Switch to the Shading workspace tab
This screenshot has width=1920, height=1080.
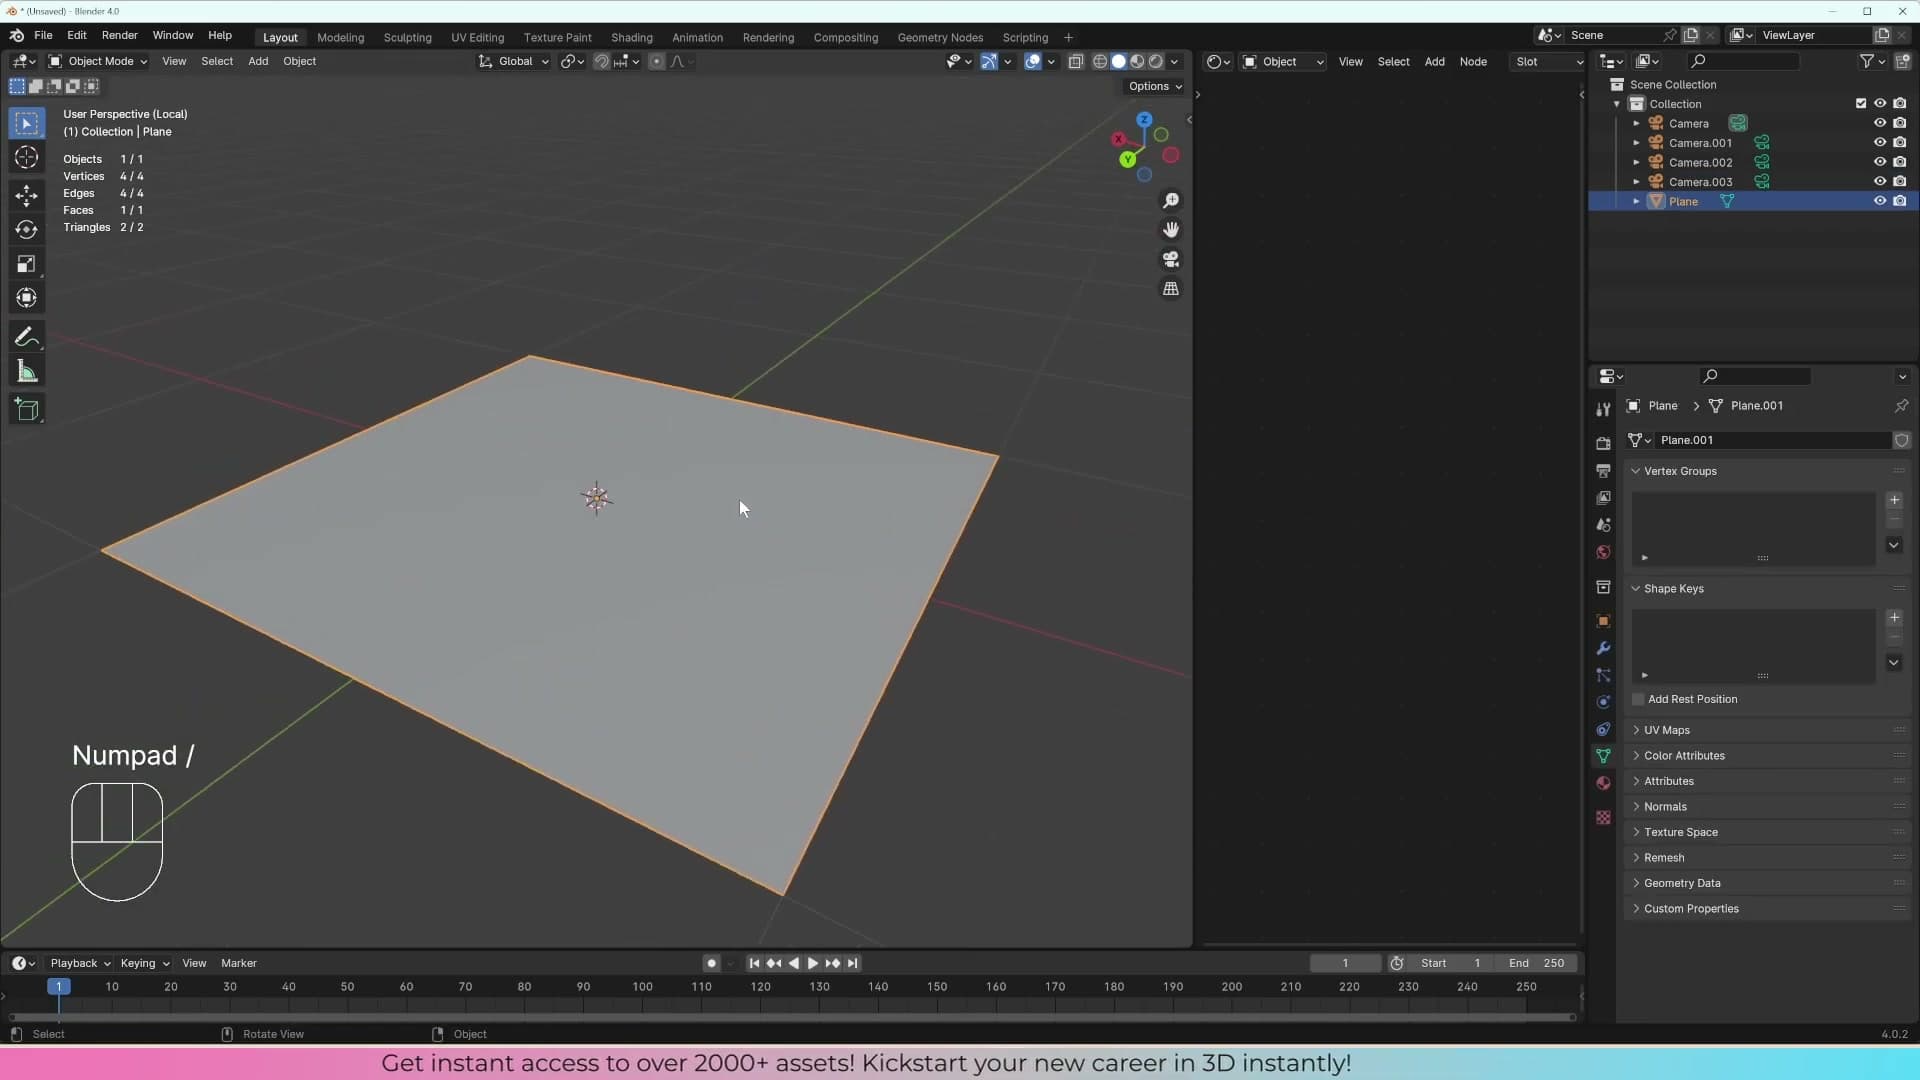pos(632,38)
